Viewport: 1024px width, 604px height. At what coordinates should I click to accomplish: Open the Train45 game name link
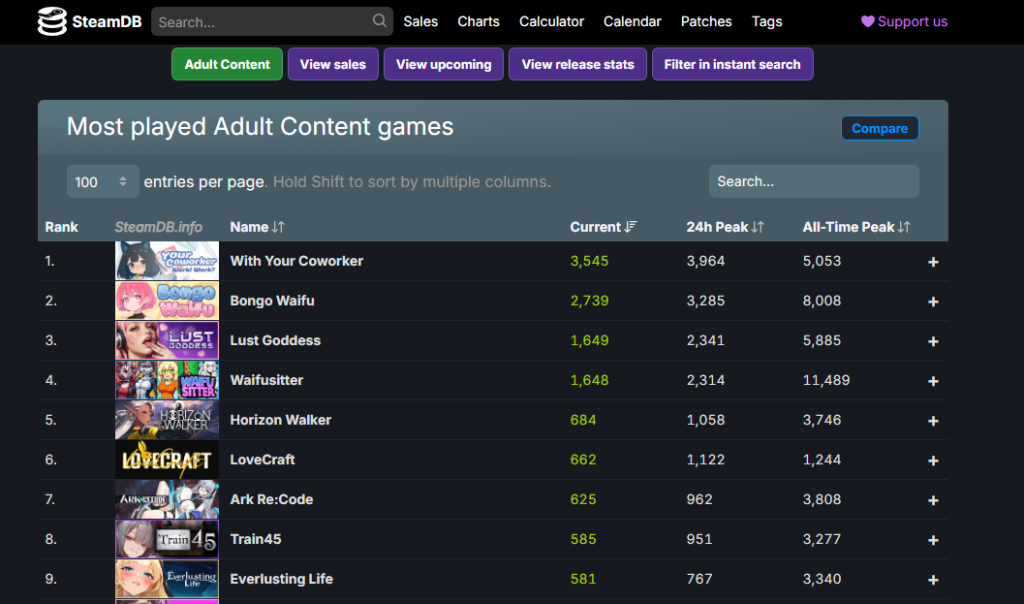pos(256,539)
